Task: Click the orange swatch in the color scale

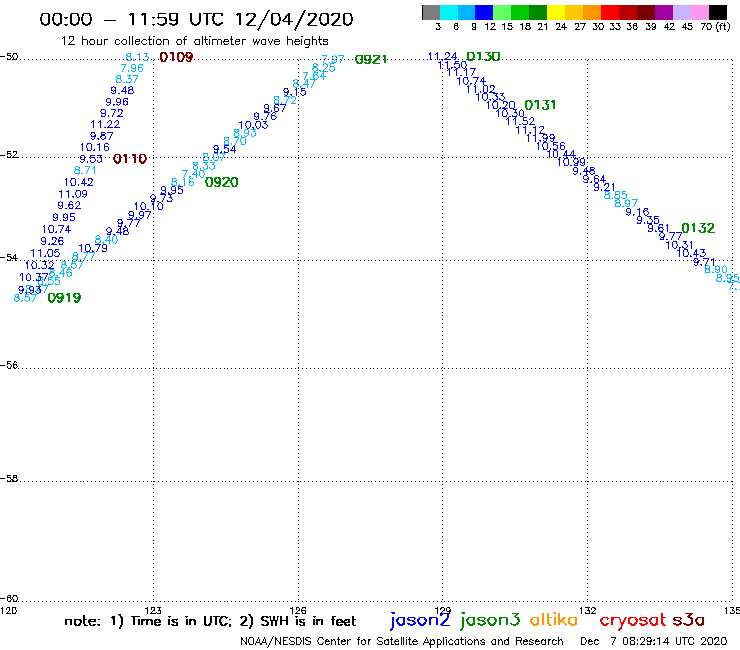Action: click(592, 12)
